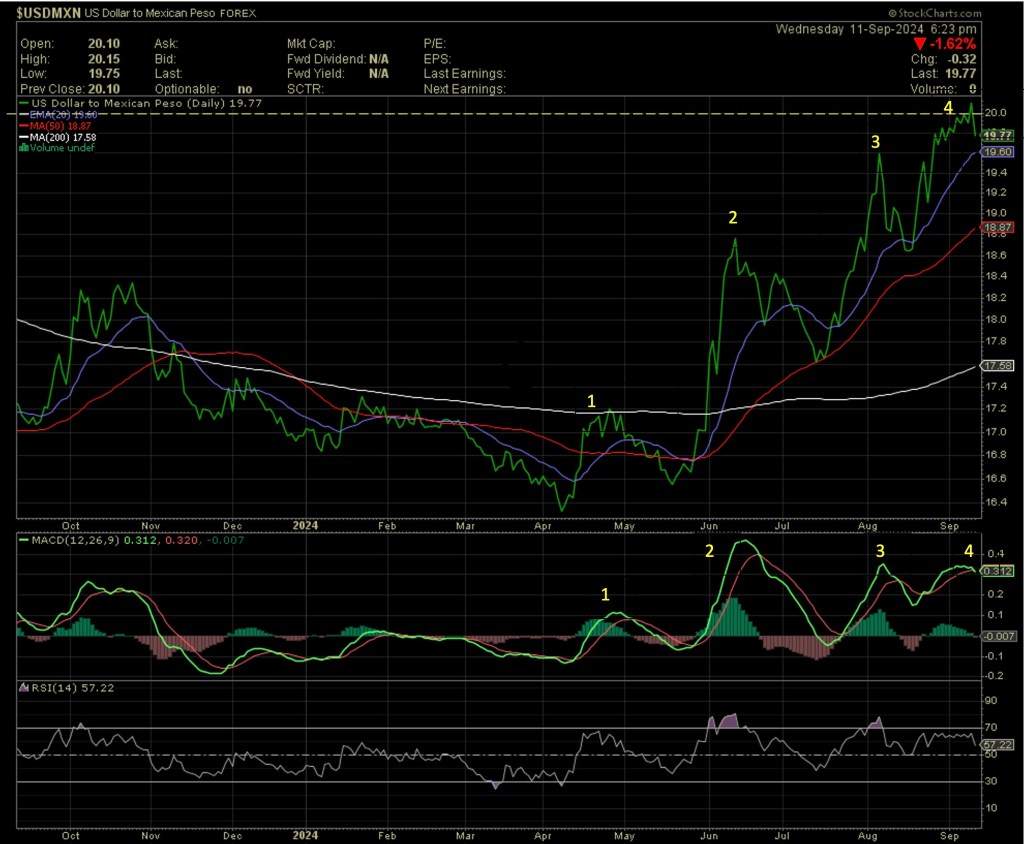Image resolution: width=1024 pixels, height=844 pixels.
Task: Click the 19.77 last price axis tag
Action: (x=999, y=134)
